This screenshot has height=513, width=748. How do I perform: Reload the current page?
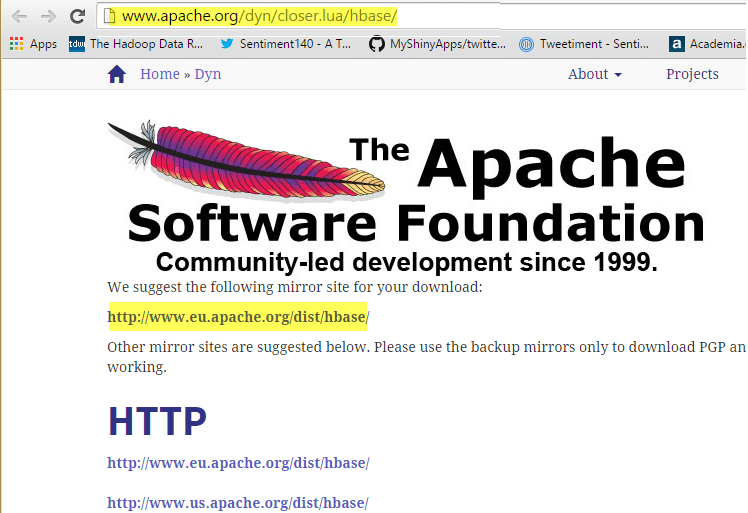[x=77, y=16]
